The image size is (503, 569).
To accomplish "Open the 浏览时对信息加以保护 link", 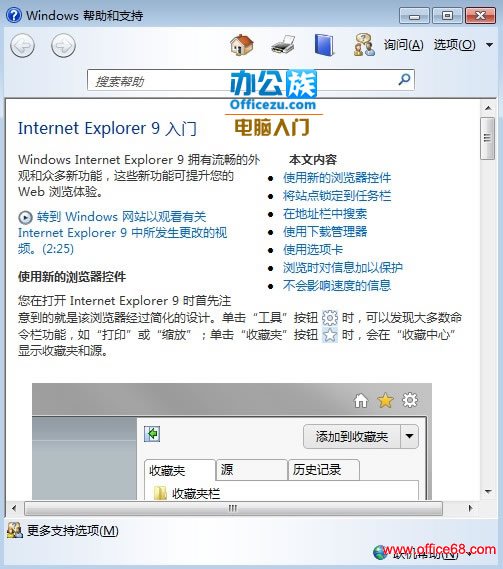I will coord(343,267).
